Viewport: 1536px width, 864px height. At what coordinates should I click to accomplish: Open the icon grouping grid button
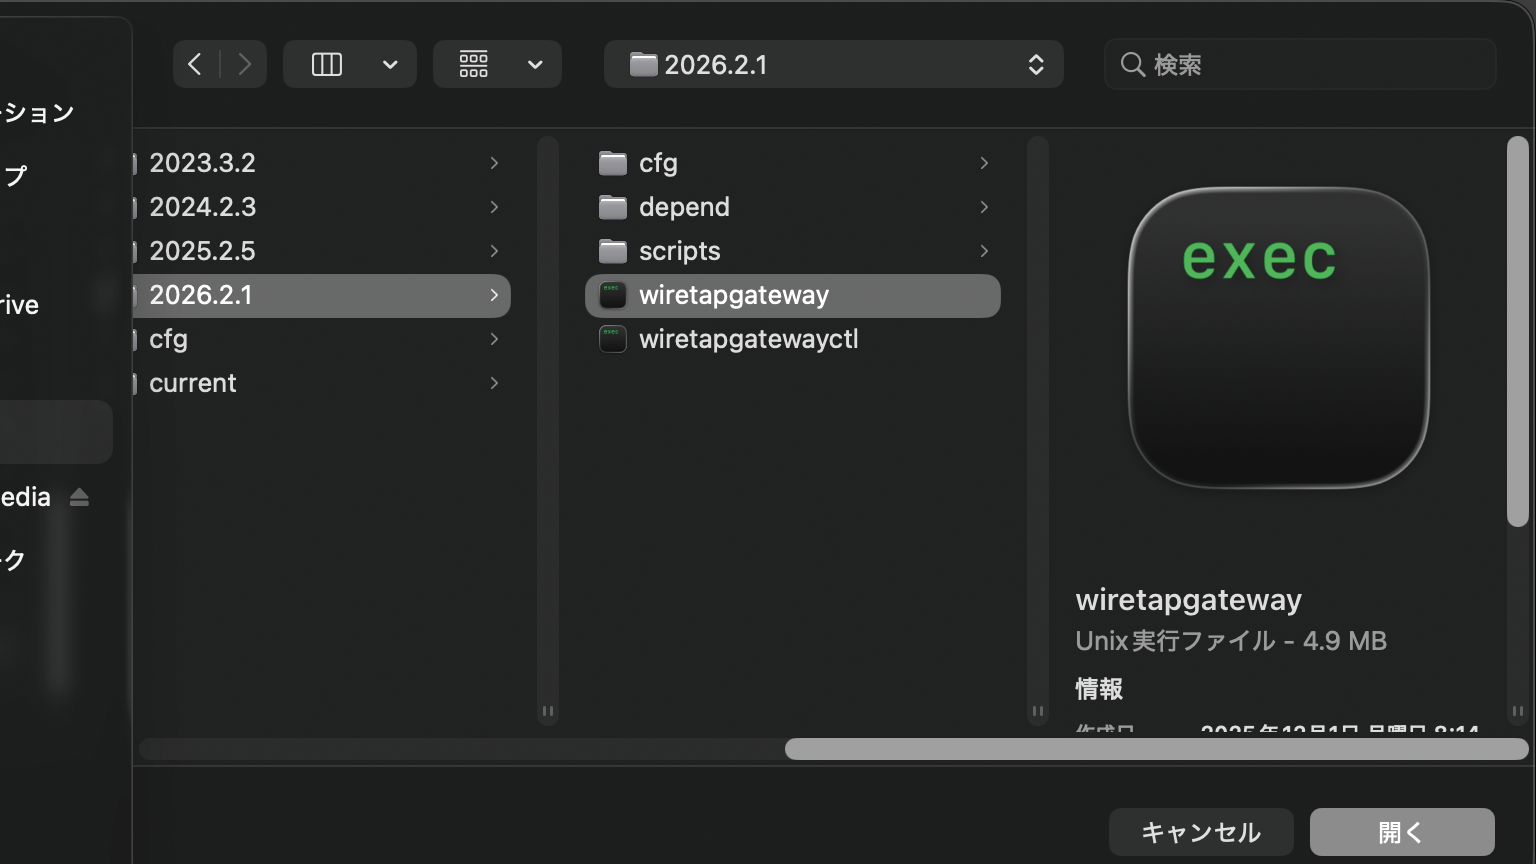pyautogui.click(x=474, y=65)
